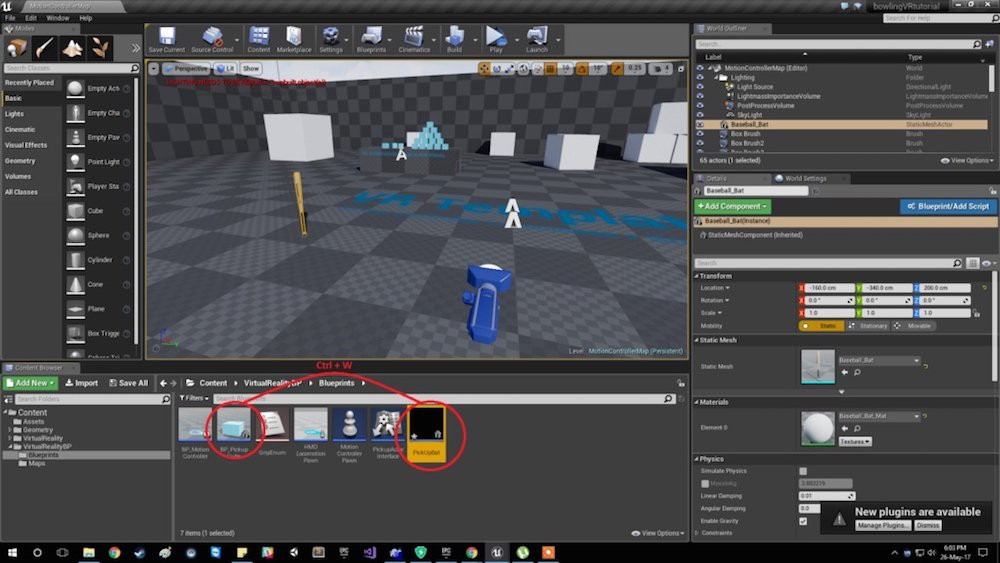Open the Marketplace toolbar icon
This screenshot has height=563, width=1000.
point(294,40)
